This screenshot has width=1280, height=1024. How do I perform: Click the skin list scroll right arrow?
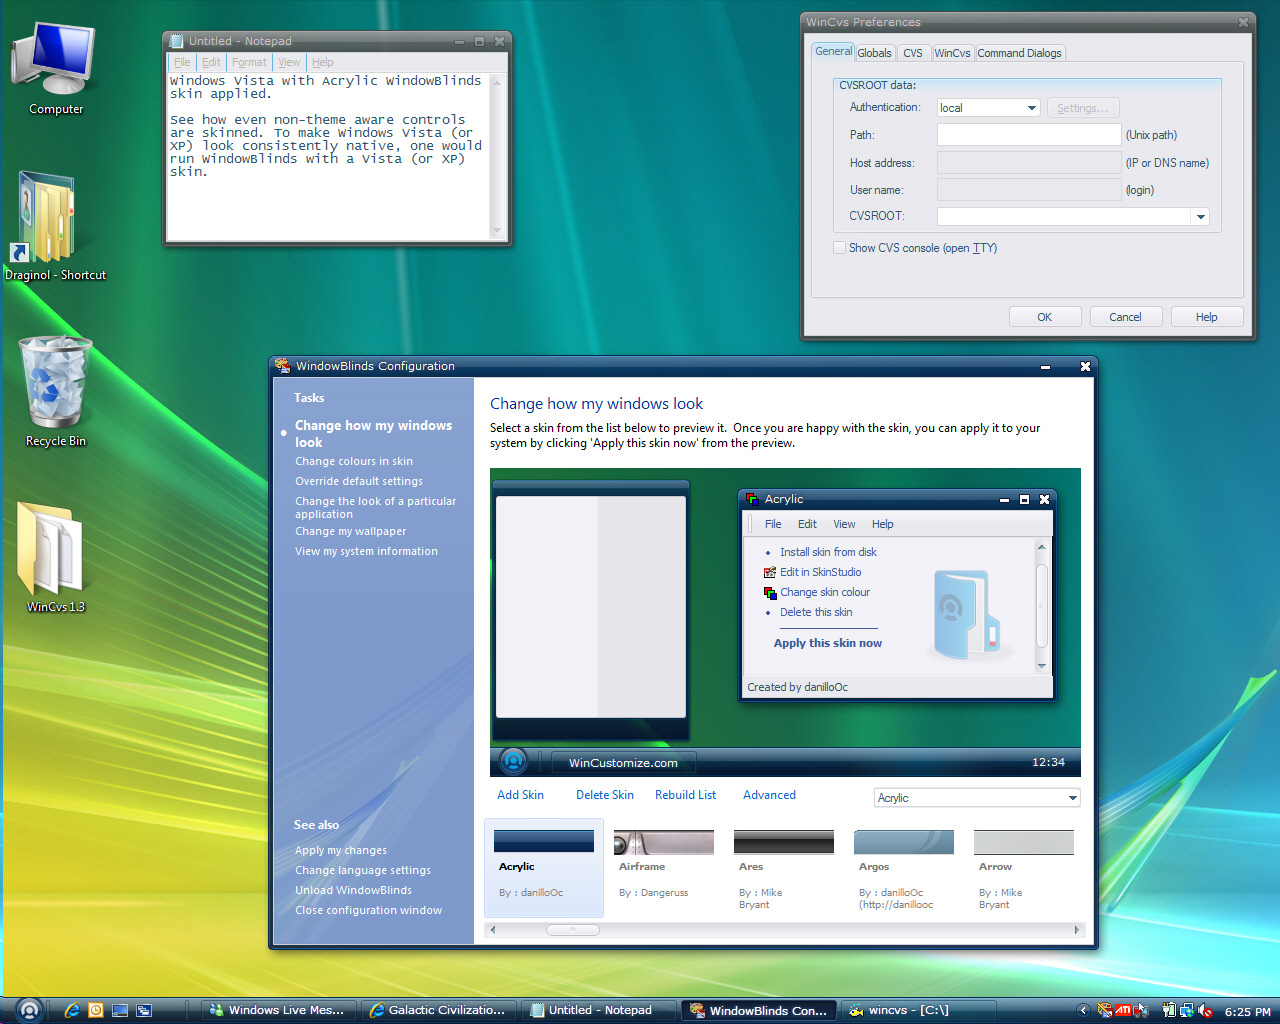click(1076, 930)
